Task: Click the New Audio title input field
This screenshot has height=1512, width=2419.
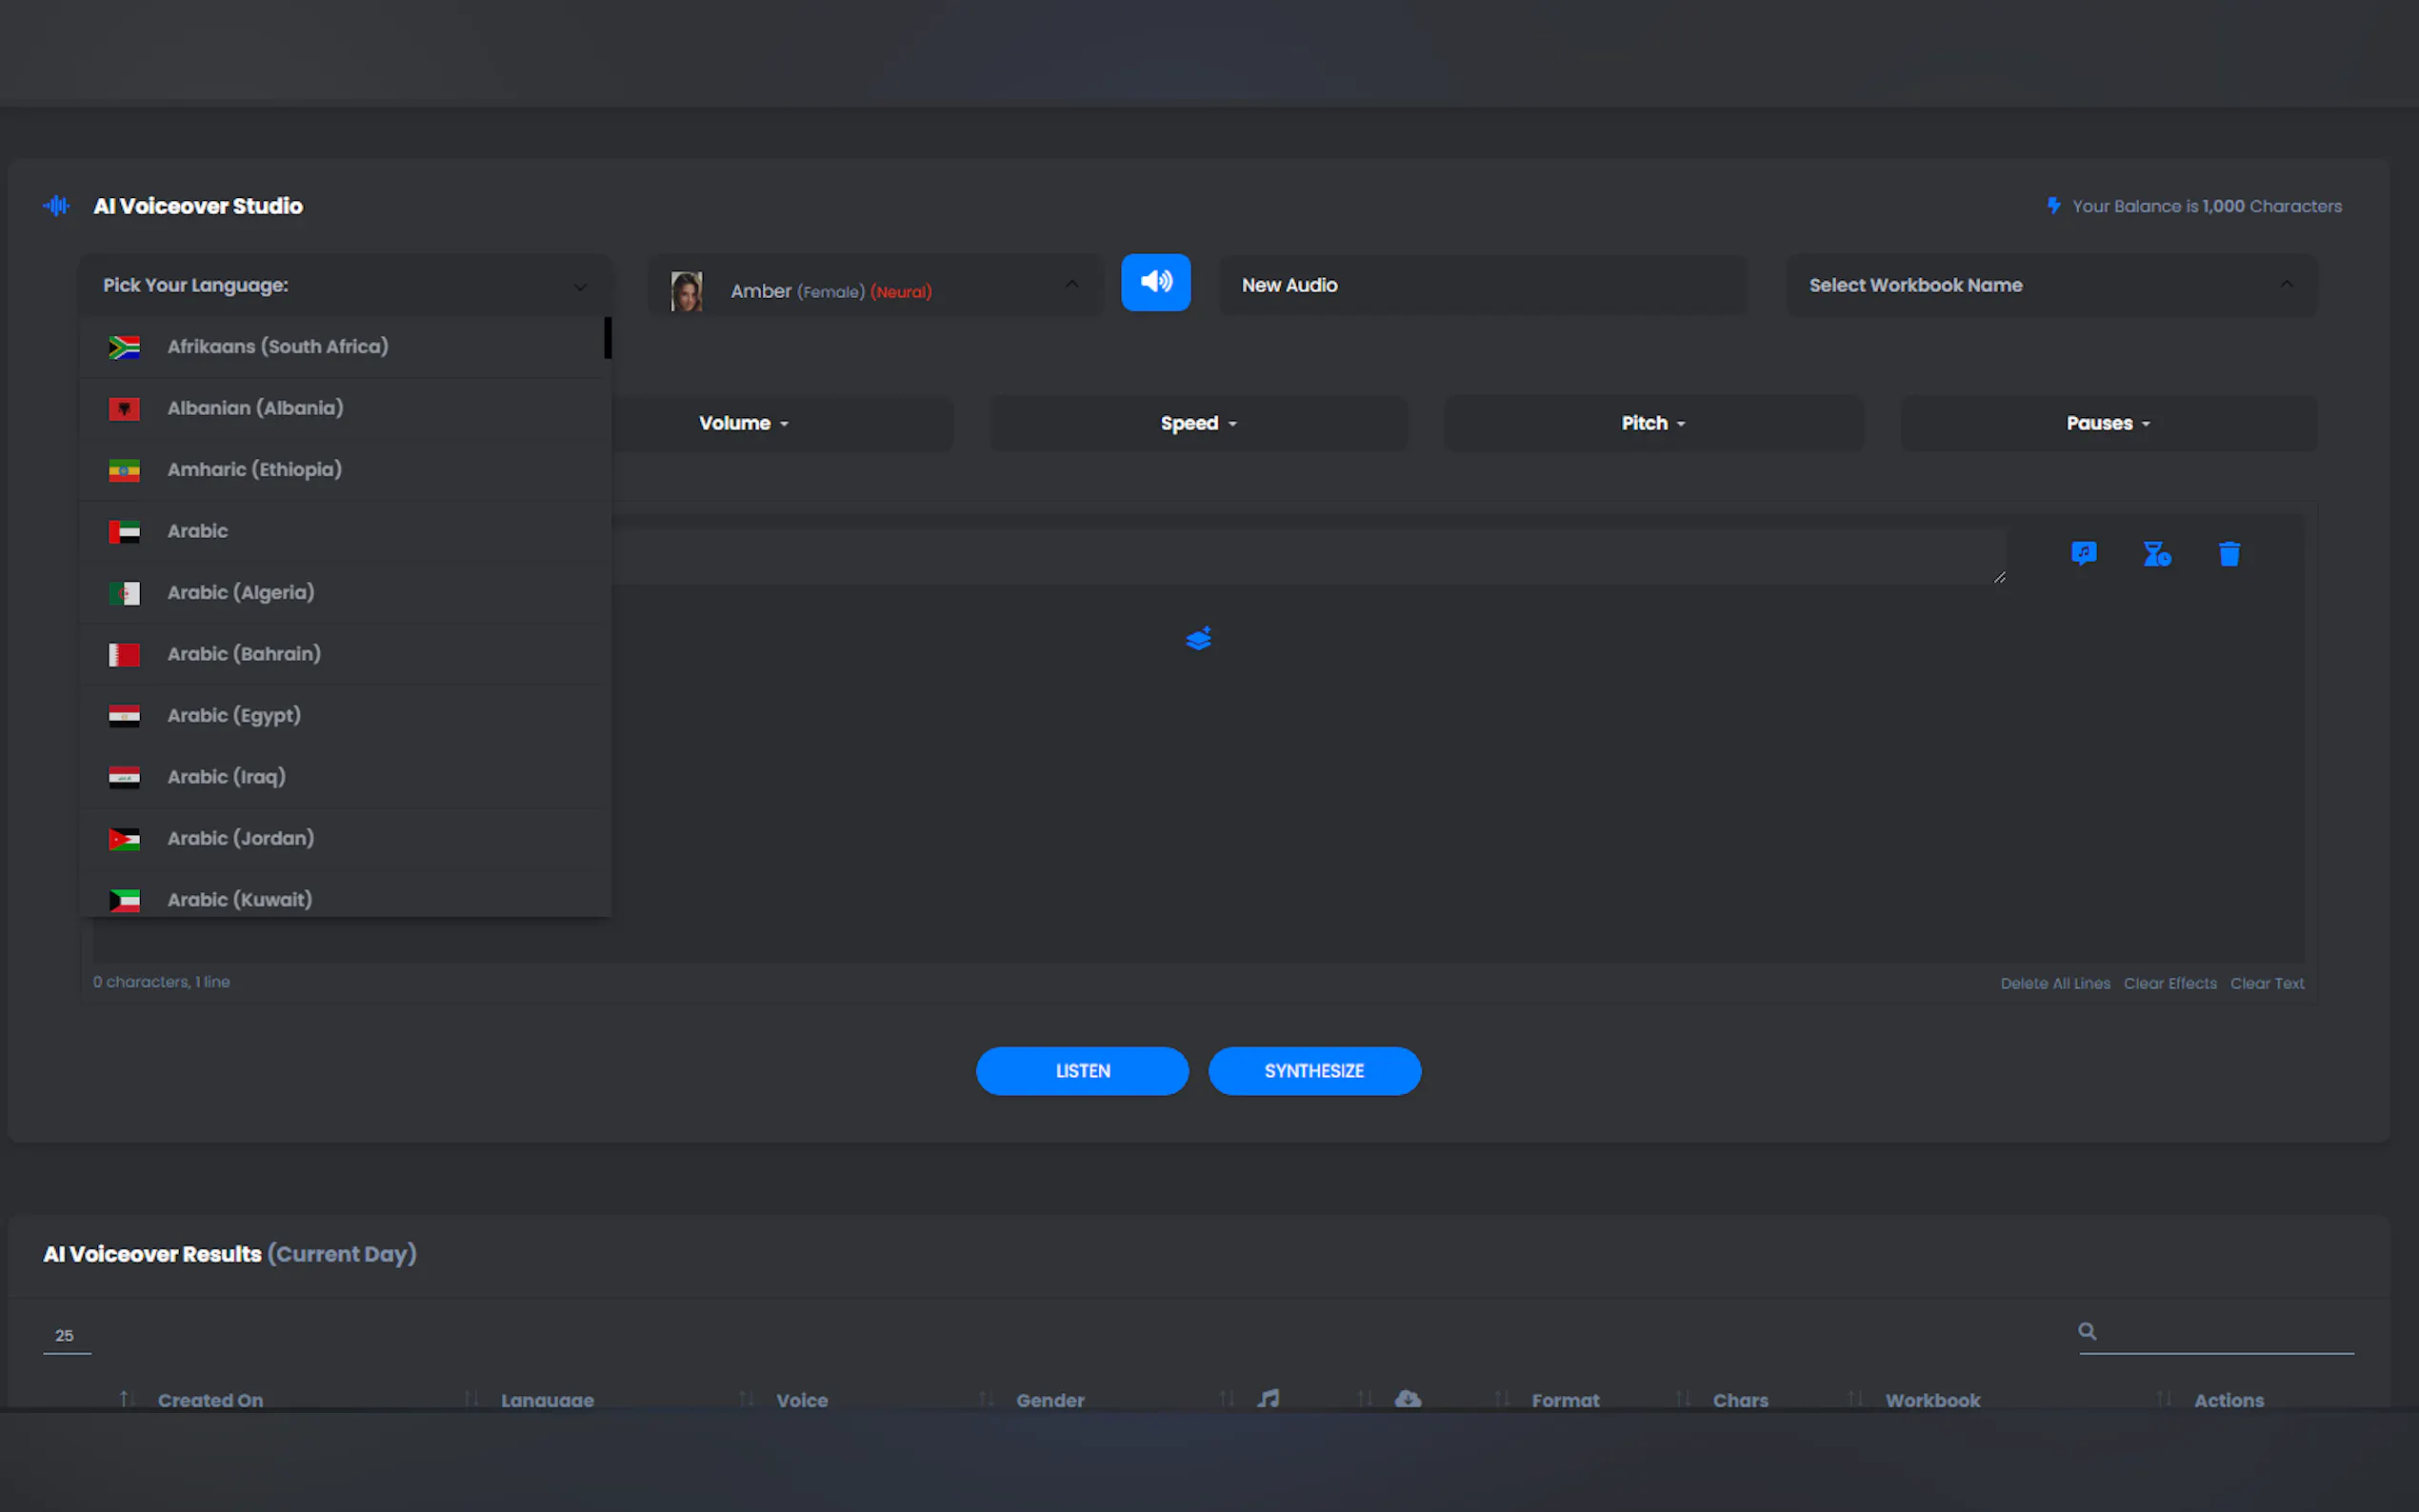Action: tap(1482, 285)
